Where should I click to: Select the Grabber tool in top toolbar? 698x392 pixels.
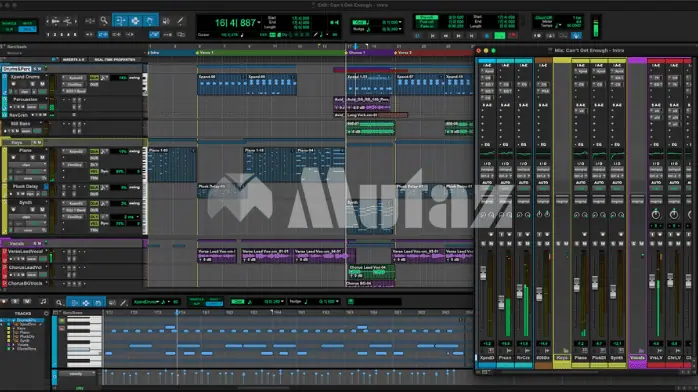point(150,20)
